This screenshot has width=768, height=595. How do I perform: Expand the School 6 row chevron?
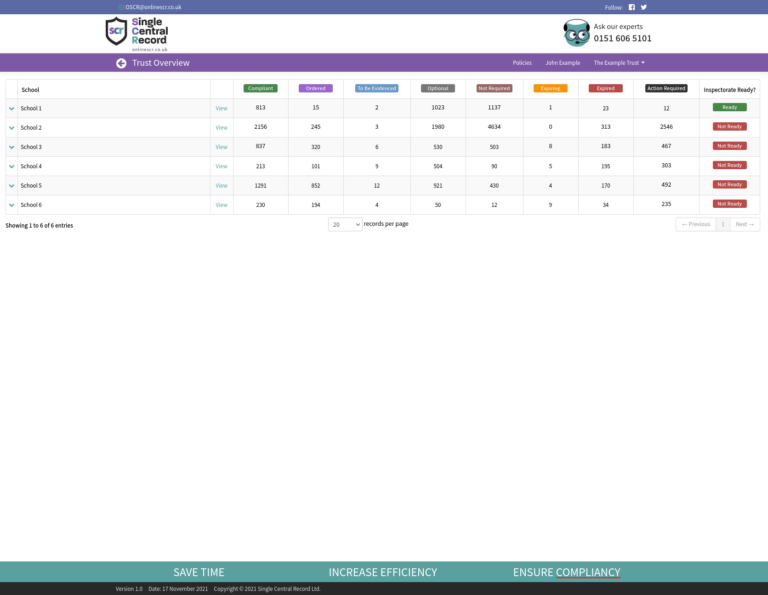coord(12,205)
